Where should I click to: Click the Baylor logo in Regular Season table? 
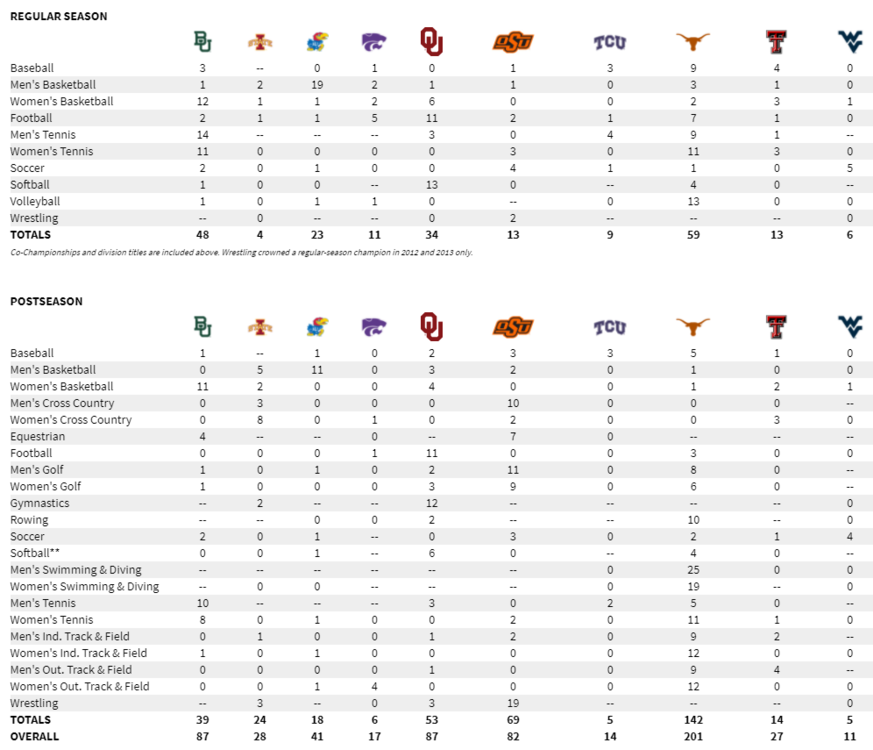202,42
